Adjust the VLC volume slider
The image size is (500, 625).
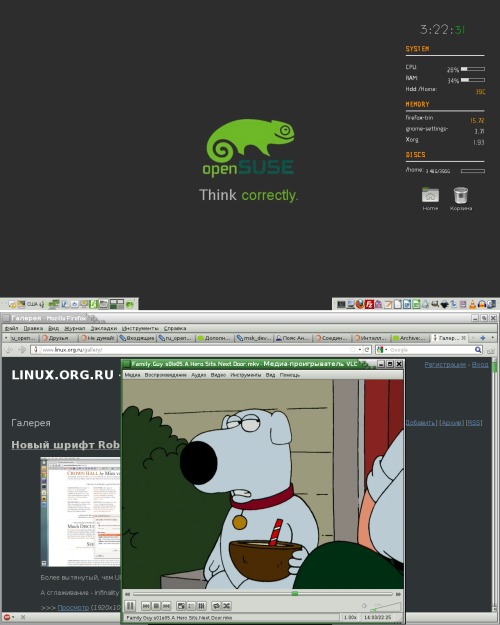(385, 607)
